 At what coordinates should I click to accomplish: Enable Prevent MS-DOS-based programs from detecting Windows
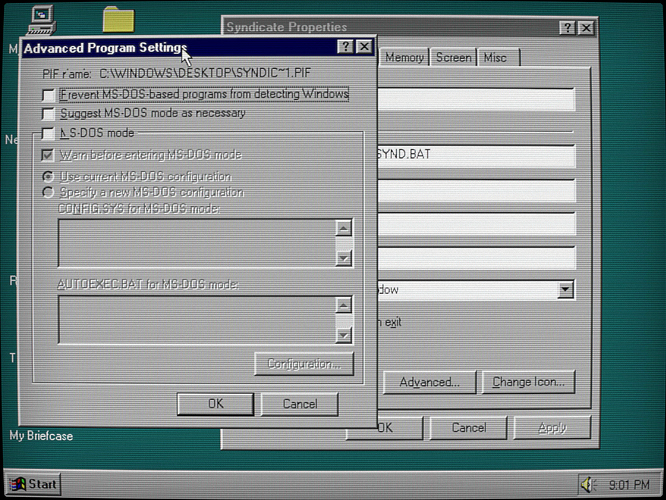coord(48,95)
